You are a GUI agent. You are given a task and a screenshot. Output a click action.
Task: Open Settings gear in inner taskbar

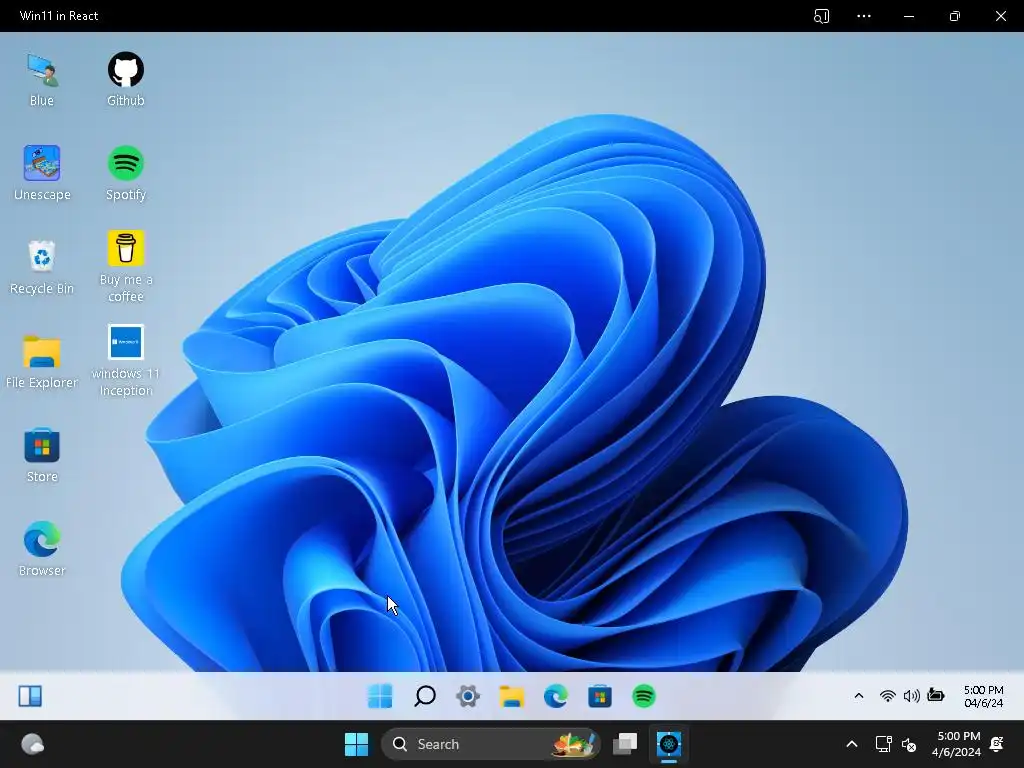[468, 696]
